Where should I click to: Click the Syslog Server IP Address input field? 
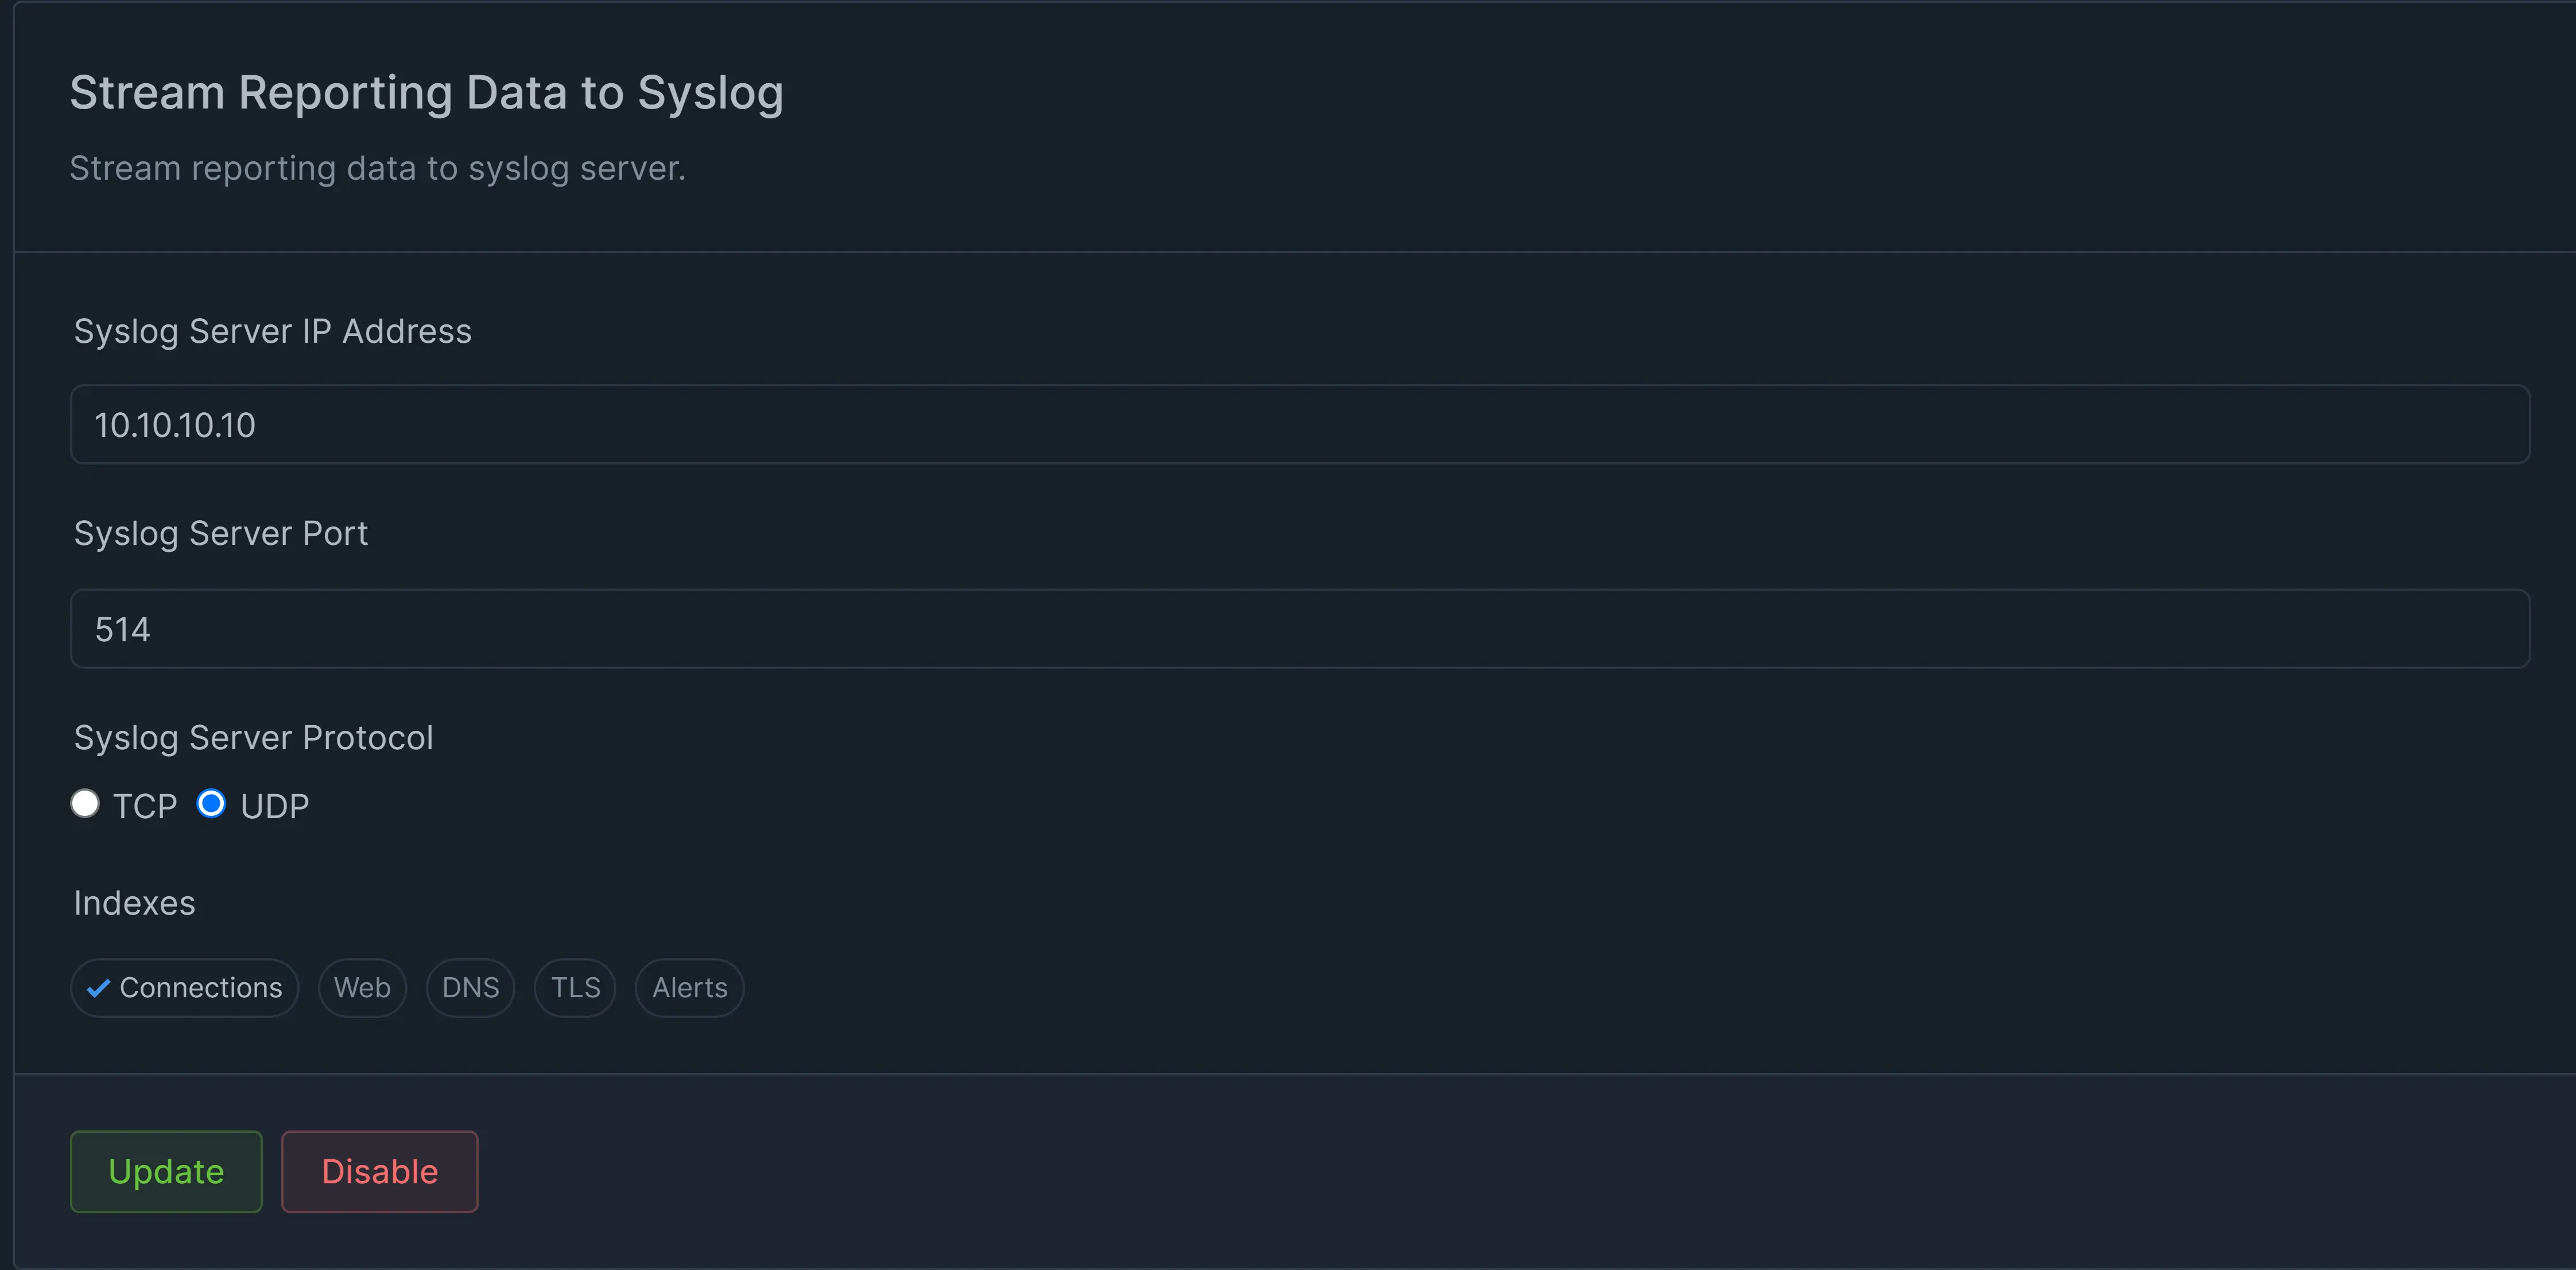click(1300, 425)
